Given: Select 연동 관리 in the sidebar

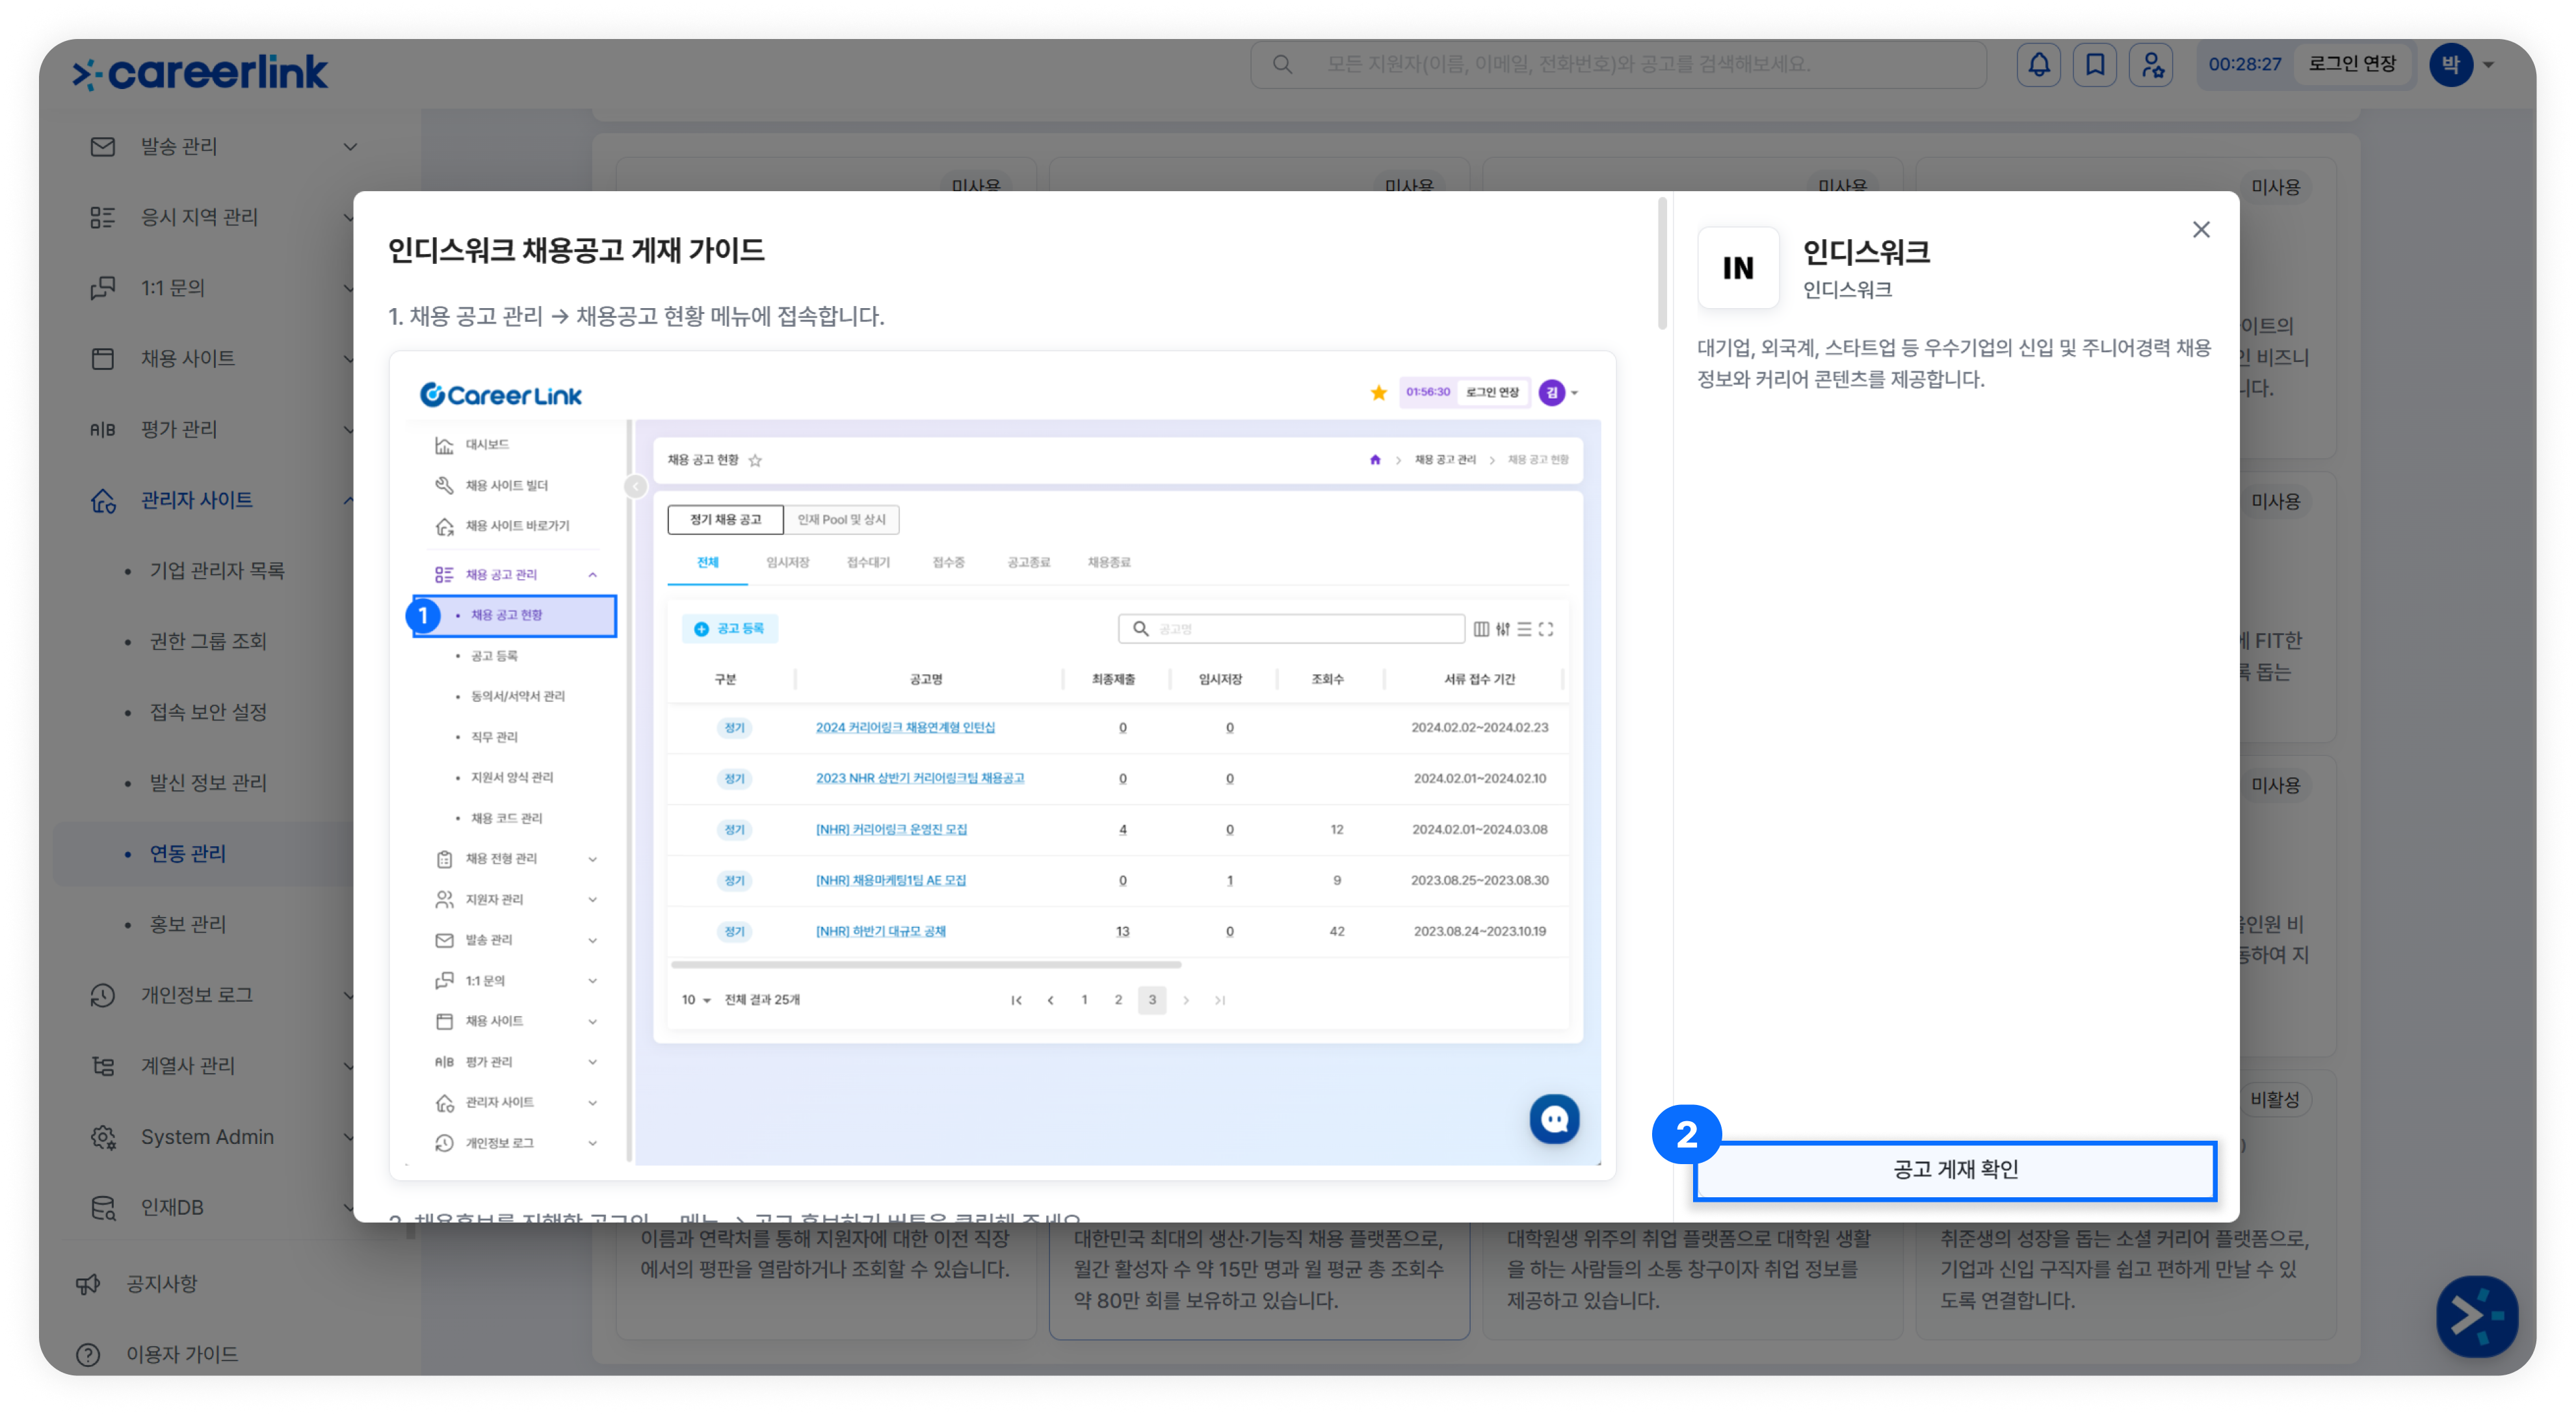Looking at the screenshot, I should [x=187, y=853].
